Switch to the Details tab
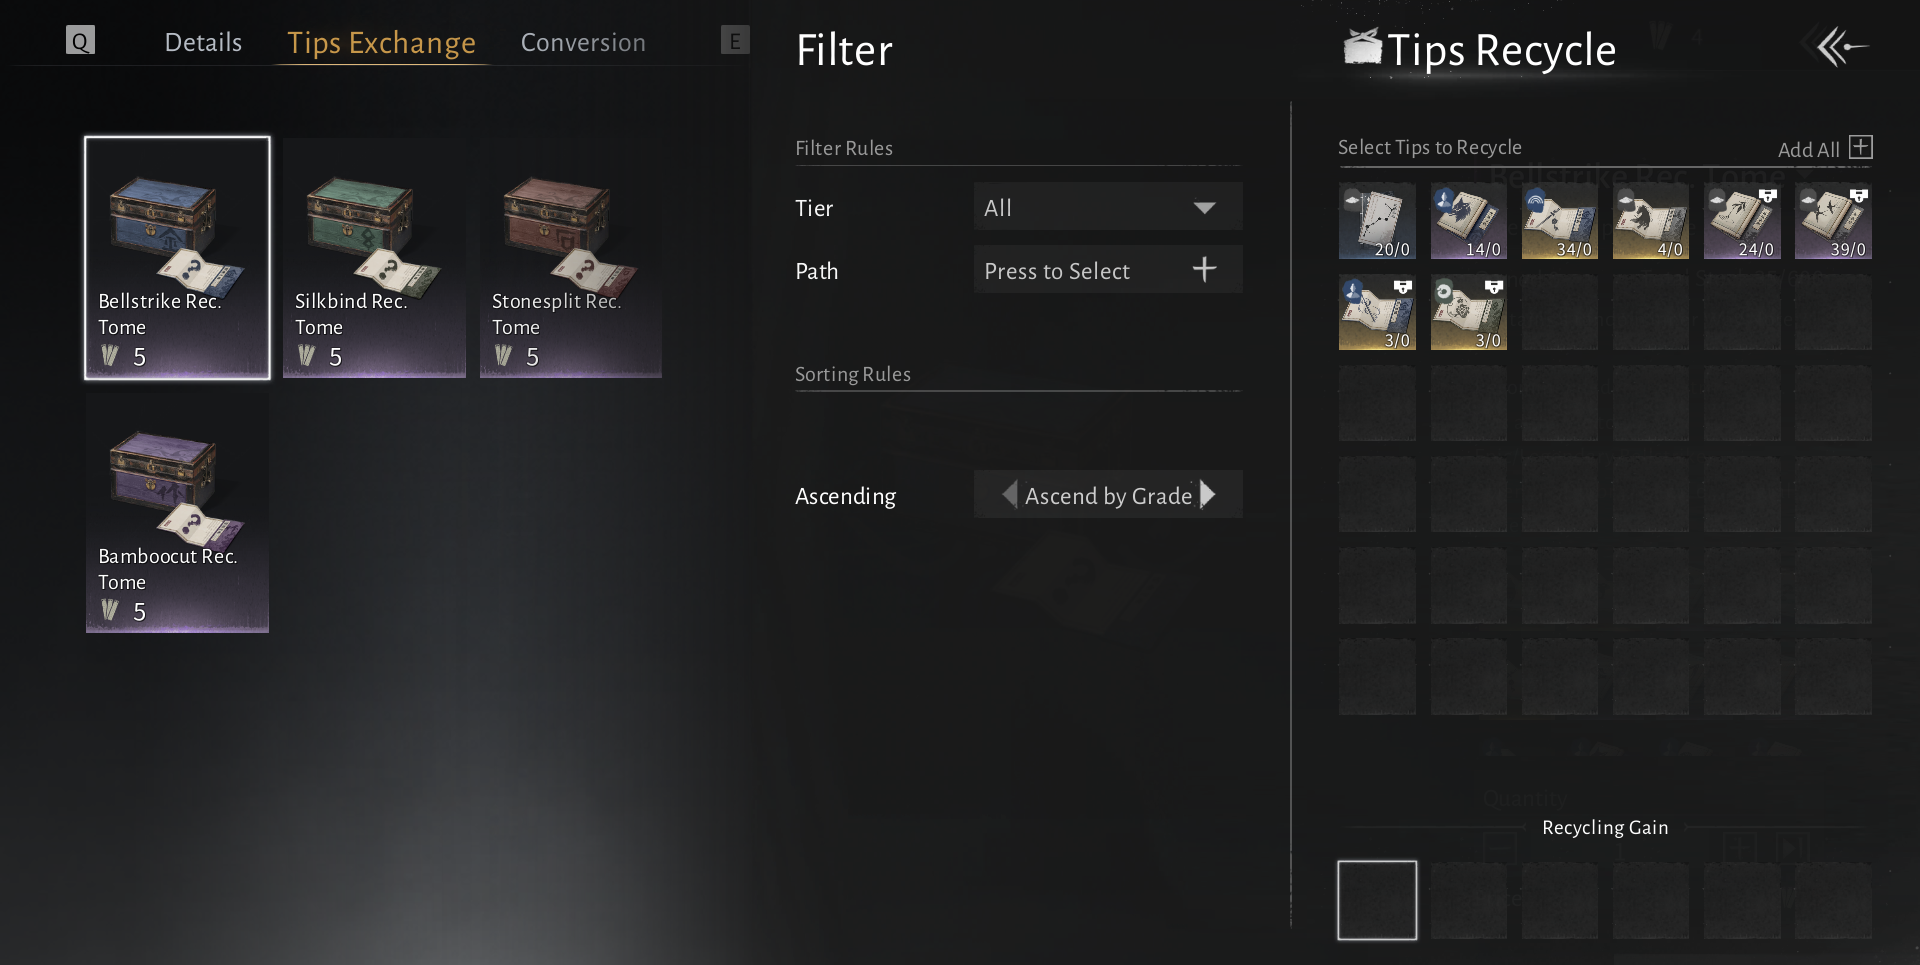Viewport: 1920px width, 965px height. coord(203,42)
